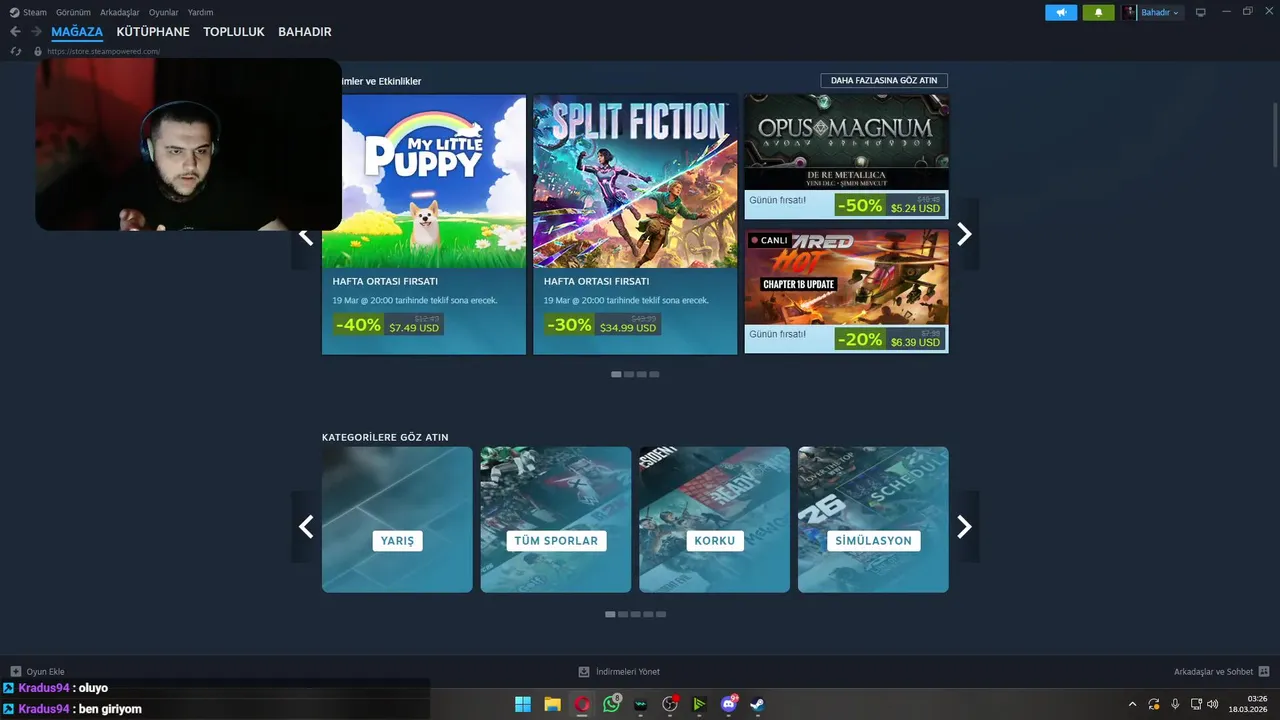Open the SİMÜLASYON category
The width and height of the screenshot is (1280, 720).
click(873, 520)
